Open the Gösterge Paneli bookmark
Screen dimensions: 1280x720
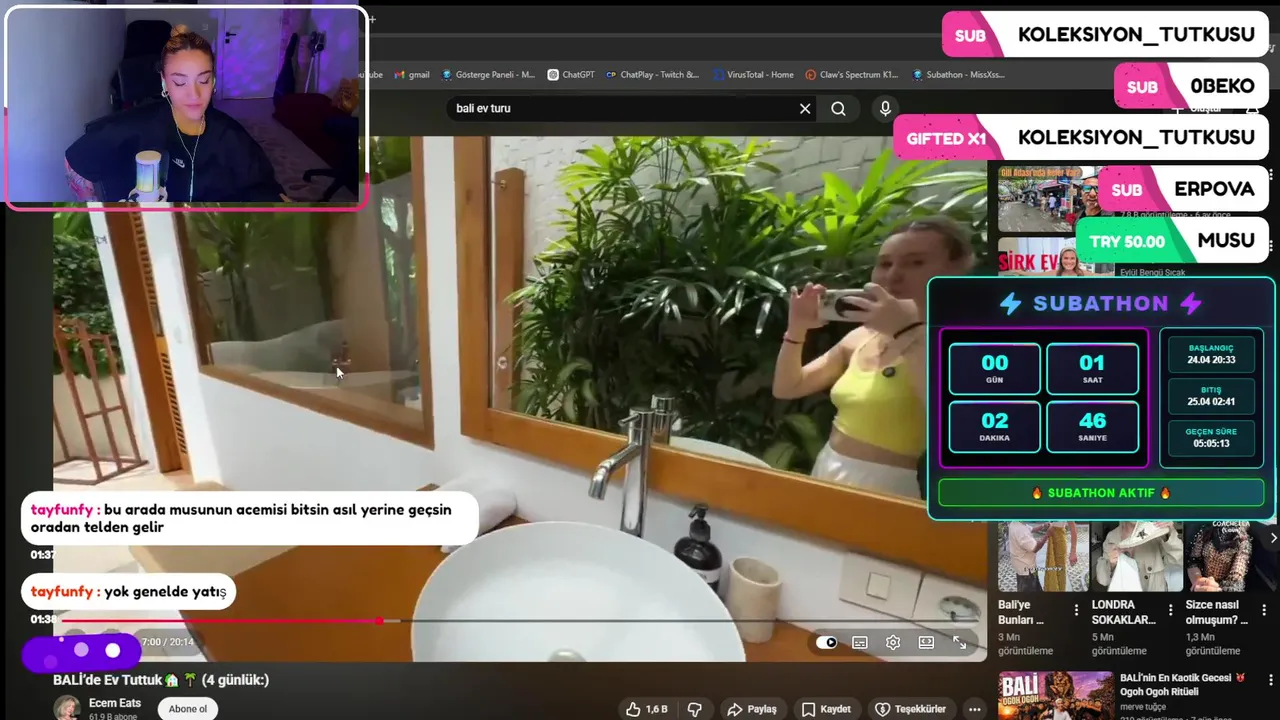(488, 74)
